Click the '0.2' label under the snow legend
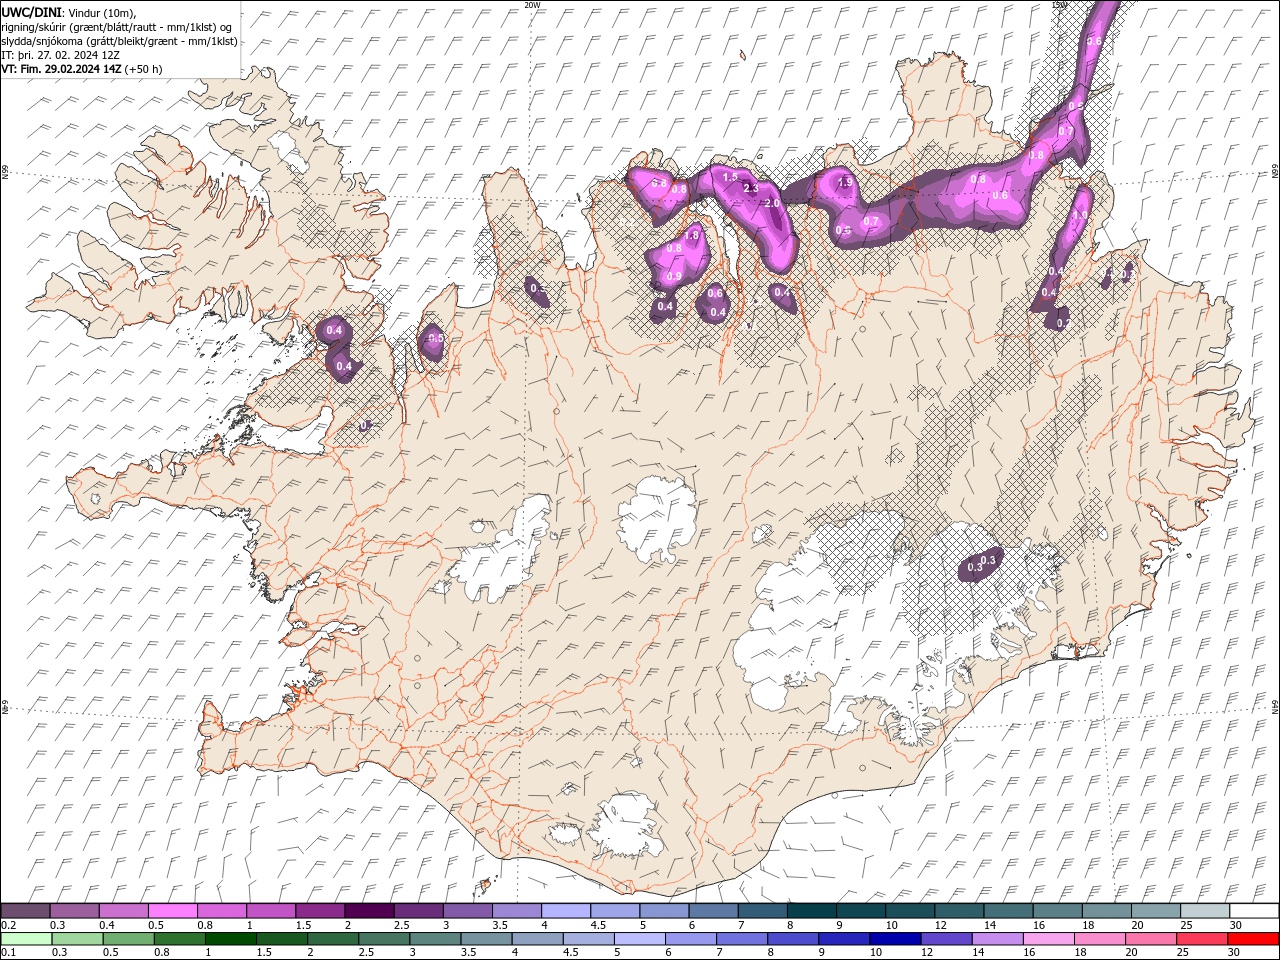 [7, 925]
